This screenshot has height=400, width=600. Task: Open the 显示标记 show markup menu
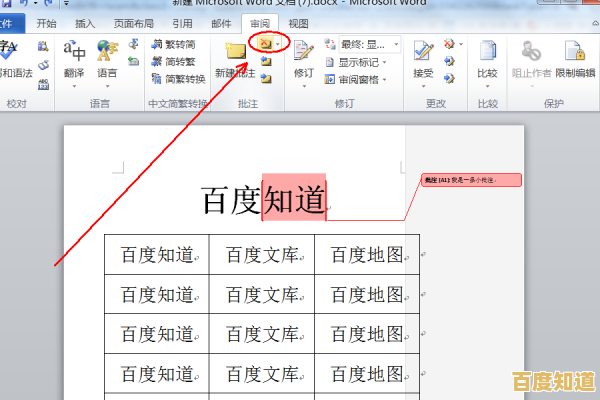point(356,62)
